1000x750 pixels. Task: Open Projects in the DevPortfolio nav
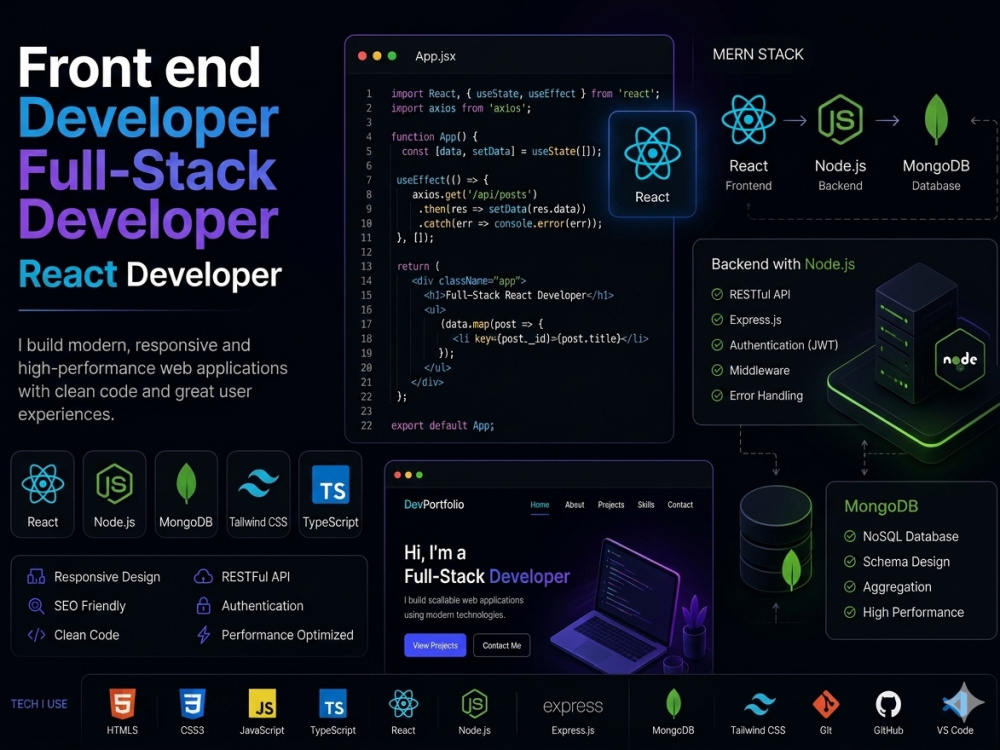(611, 504)
